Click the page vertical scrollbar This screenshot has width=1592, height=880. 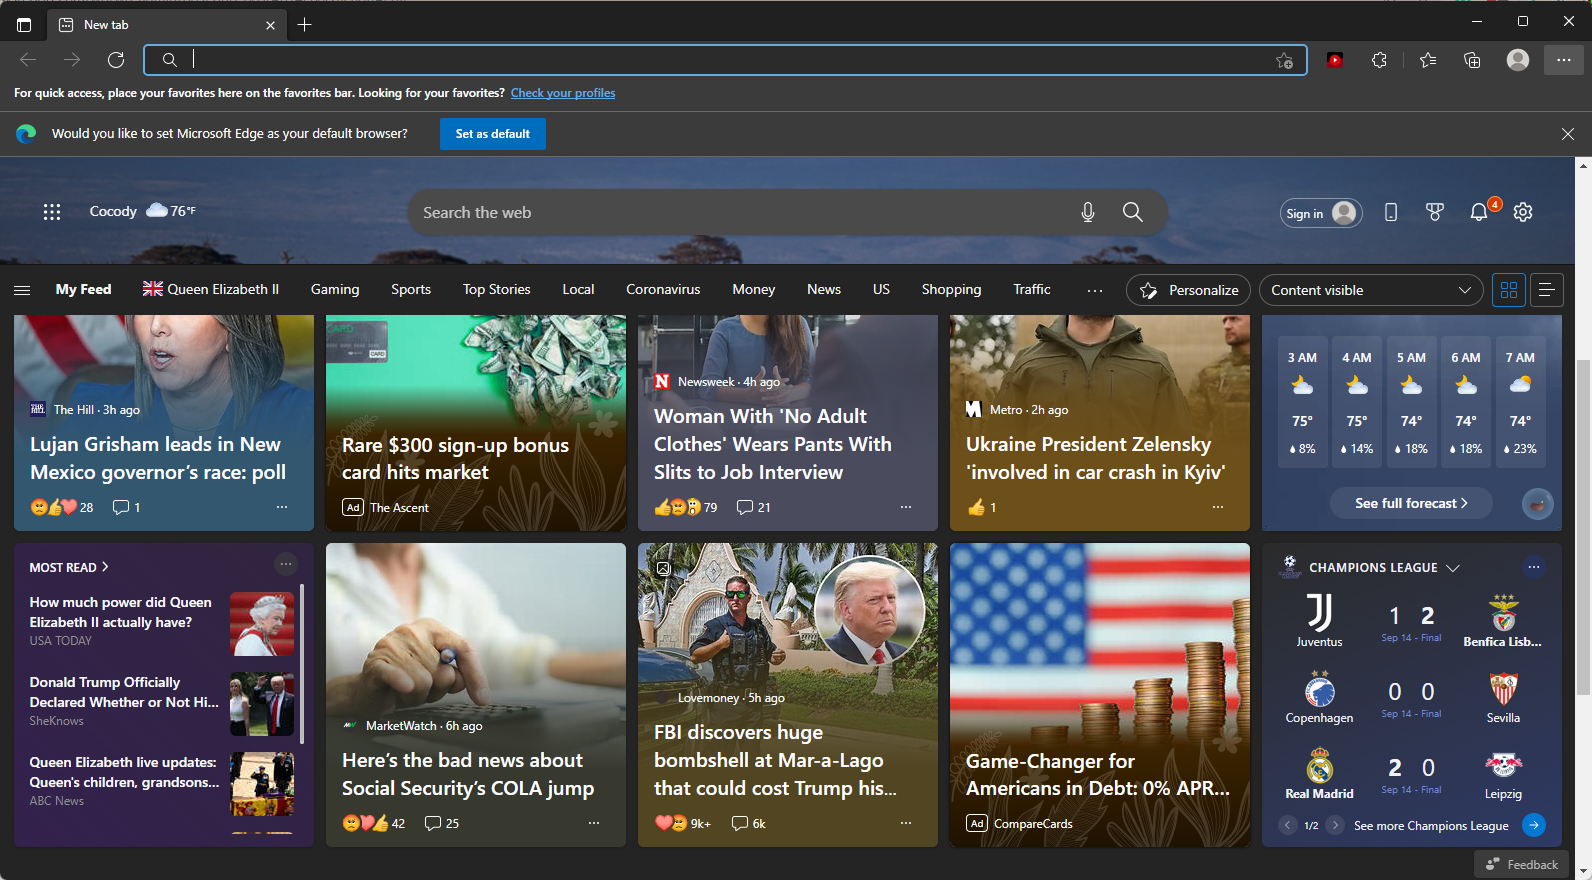point(1583,526)
